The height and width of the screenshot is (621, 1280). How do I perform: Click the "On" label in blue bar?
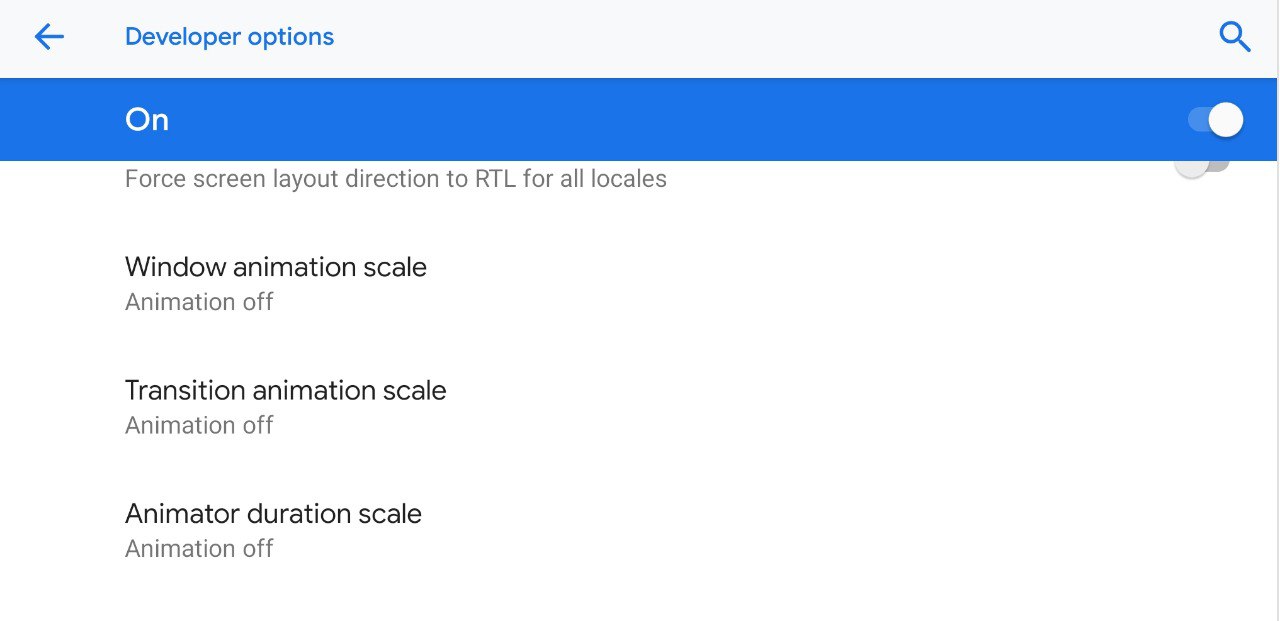pos(147,120)
